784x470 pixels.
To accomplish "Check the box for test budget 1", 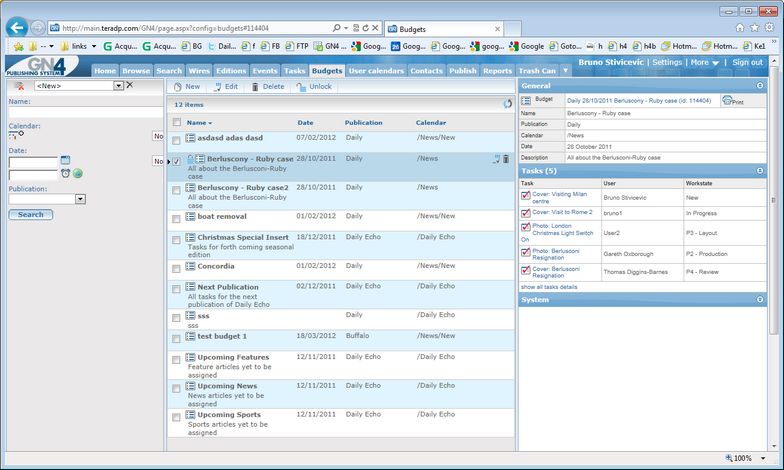I will (176, 339).
